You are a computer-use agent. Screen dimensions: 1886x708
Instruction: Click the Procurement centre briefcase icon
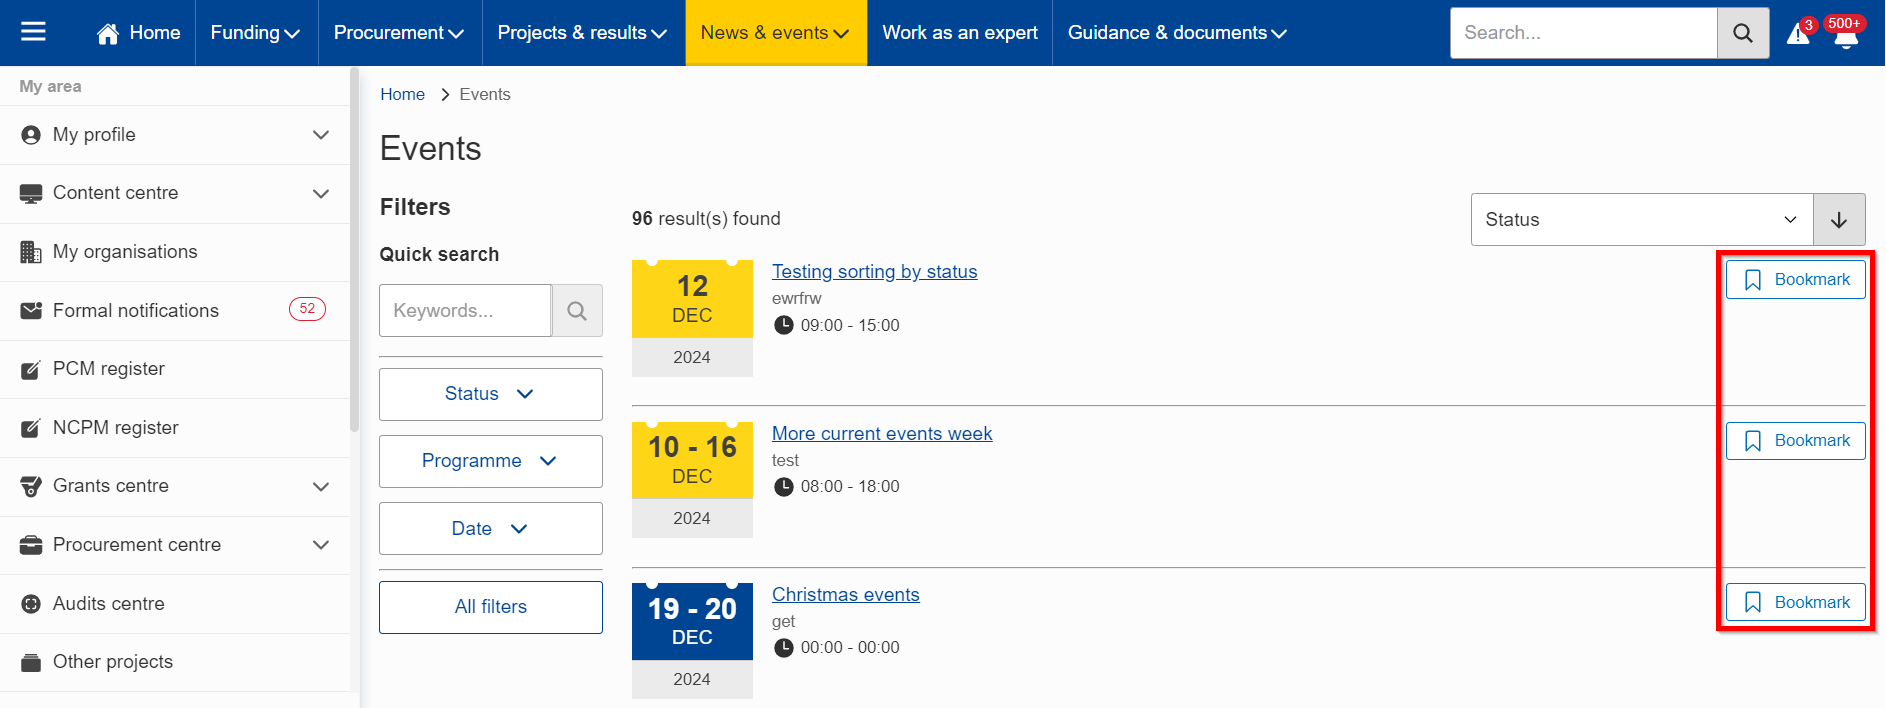(31, 545)
